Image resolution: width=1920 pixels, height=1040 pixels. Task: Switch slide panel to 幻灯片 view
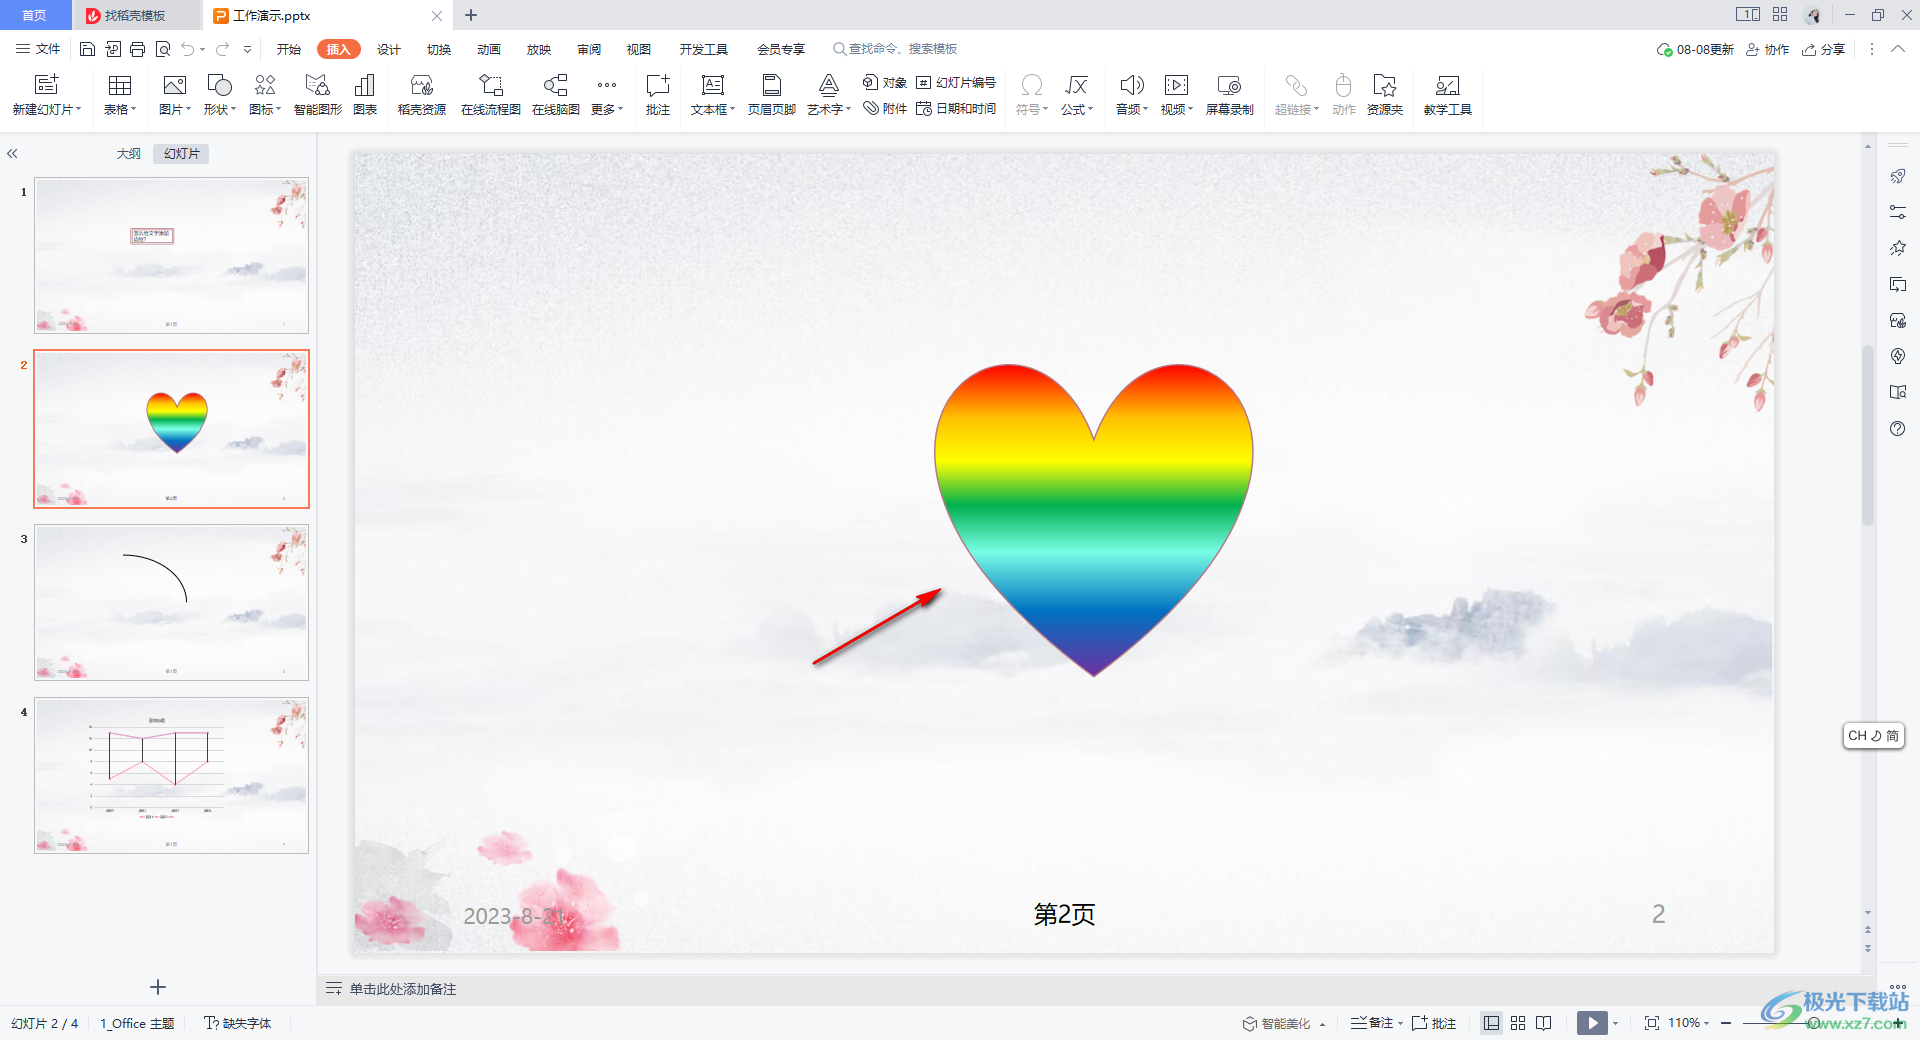click(182, 154)
